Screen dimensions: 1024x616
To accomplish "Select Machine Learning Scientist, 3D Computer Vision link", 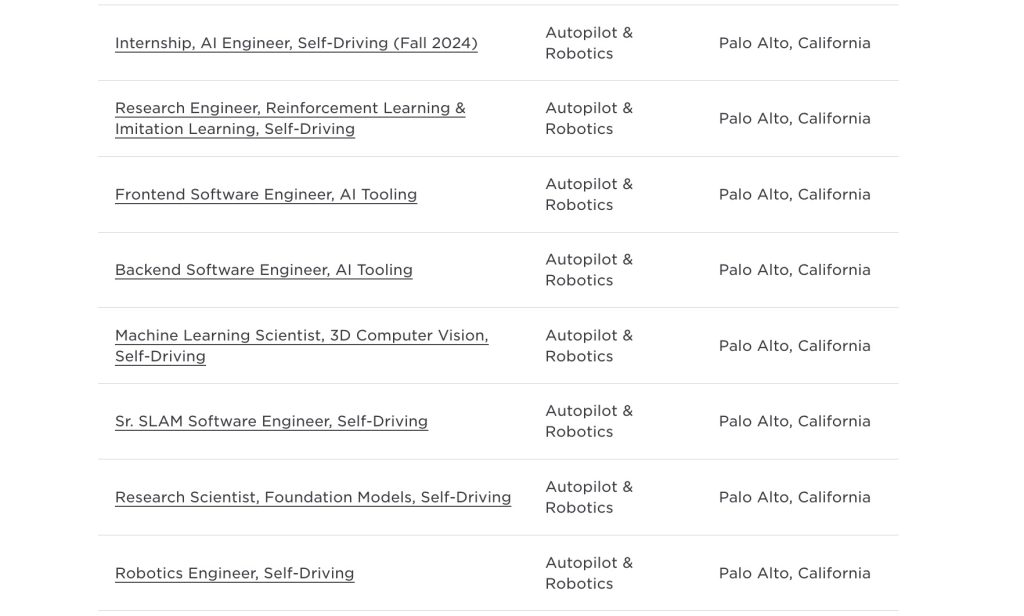I will pyautogui.click(x=301, y=336).
